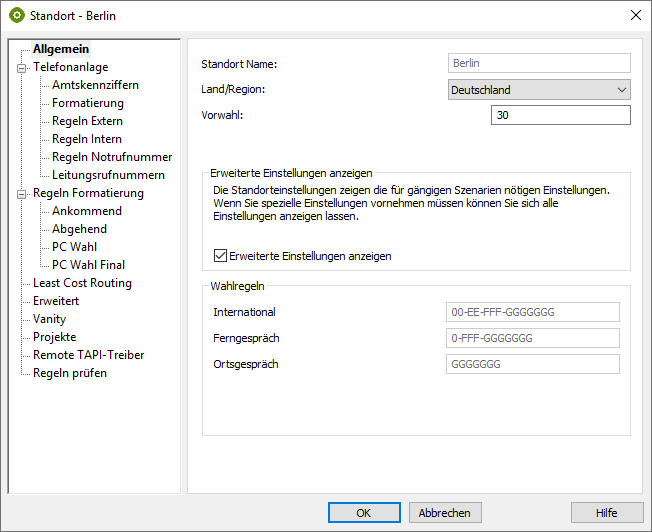Click the Abbrechen button
This screenshot has height=532, width=652.
click(x=445, y=512)
